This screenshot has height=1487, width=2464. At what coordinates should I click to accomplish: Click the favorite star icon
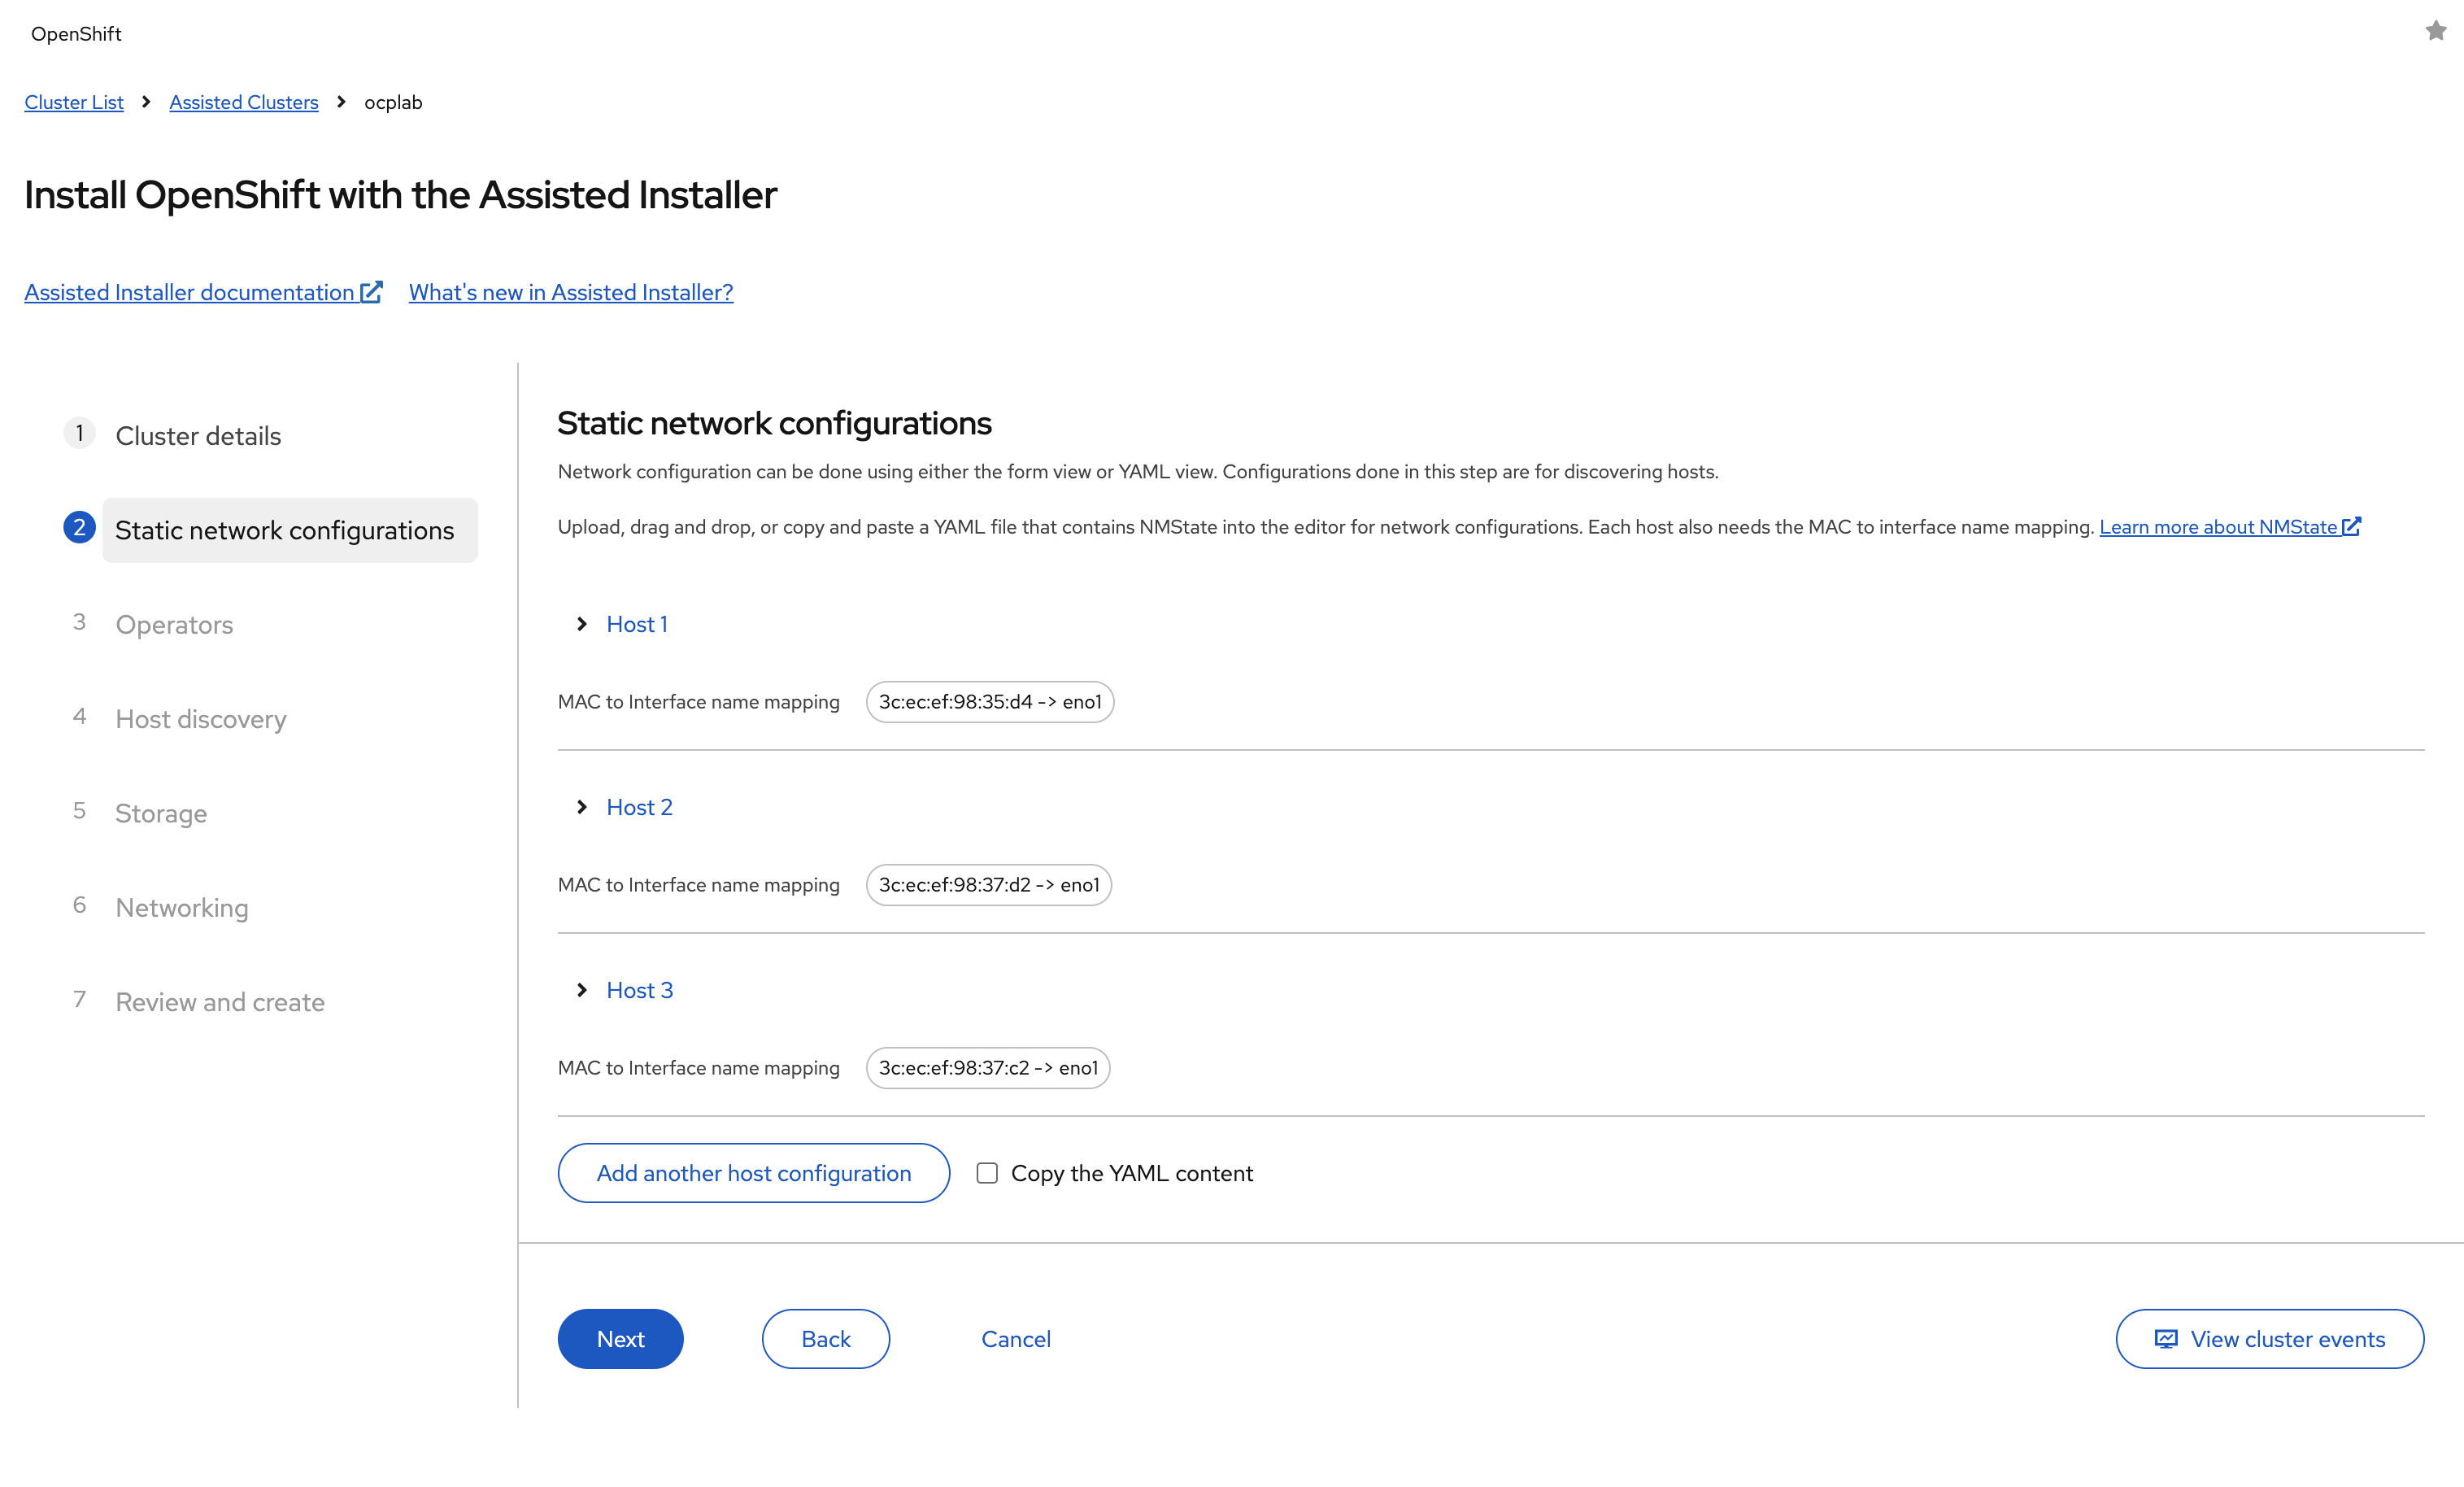point(2436,32)
